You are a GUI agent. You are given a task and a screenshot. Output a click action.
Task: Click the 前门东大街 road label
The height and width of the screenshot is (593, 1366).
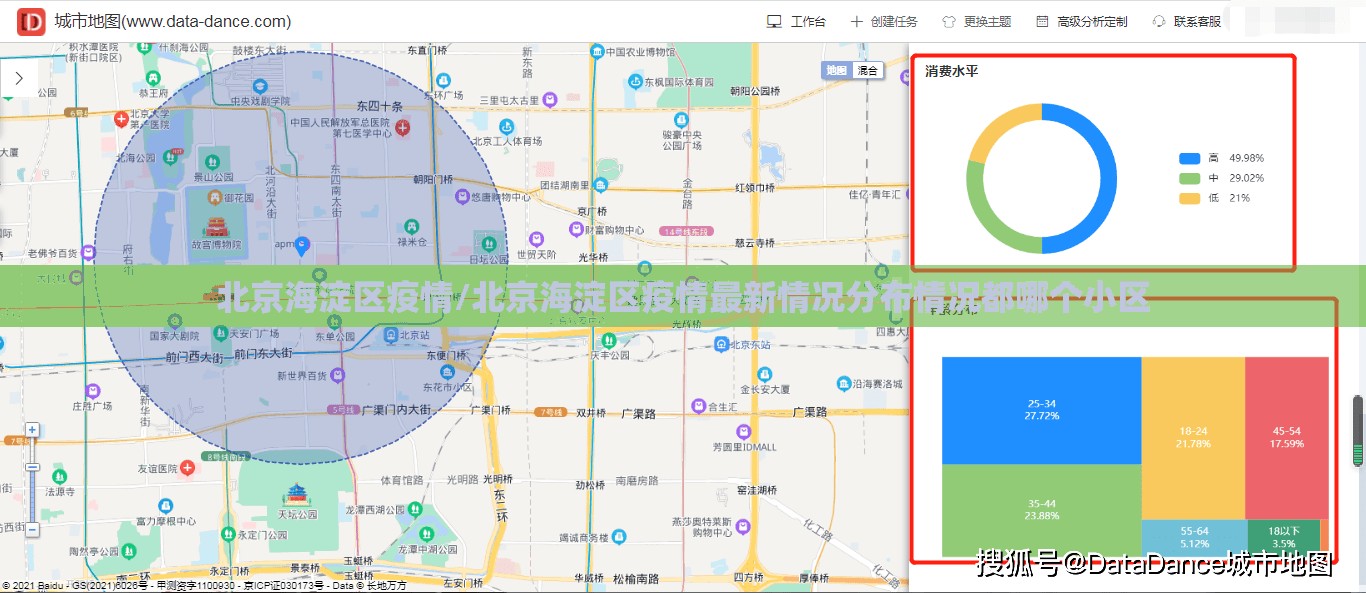[x=264, y=354]
